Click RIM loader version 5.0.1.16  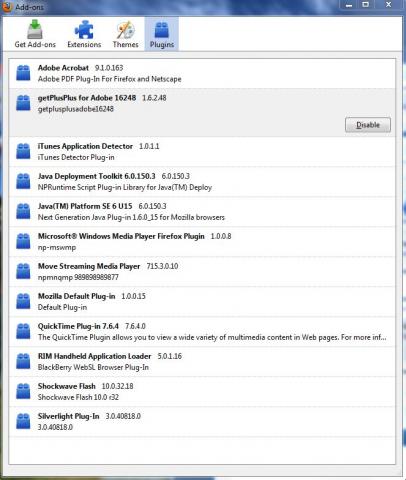click(x=170, y=356)
